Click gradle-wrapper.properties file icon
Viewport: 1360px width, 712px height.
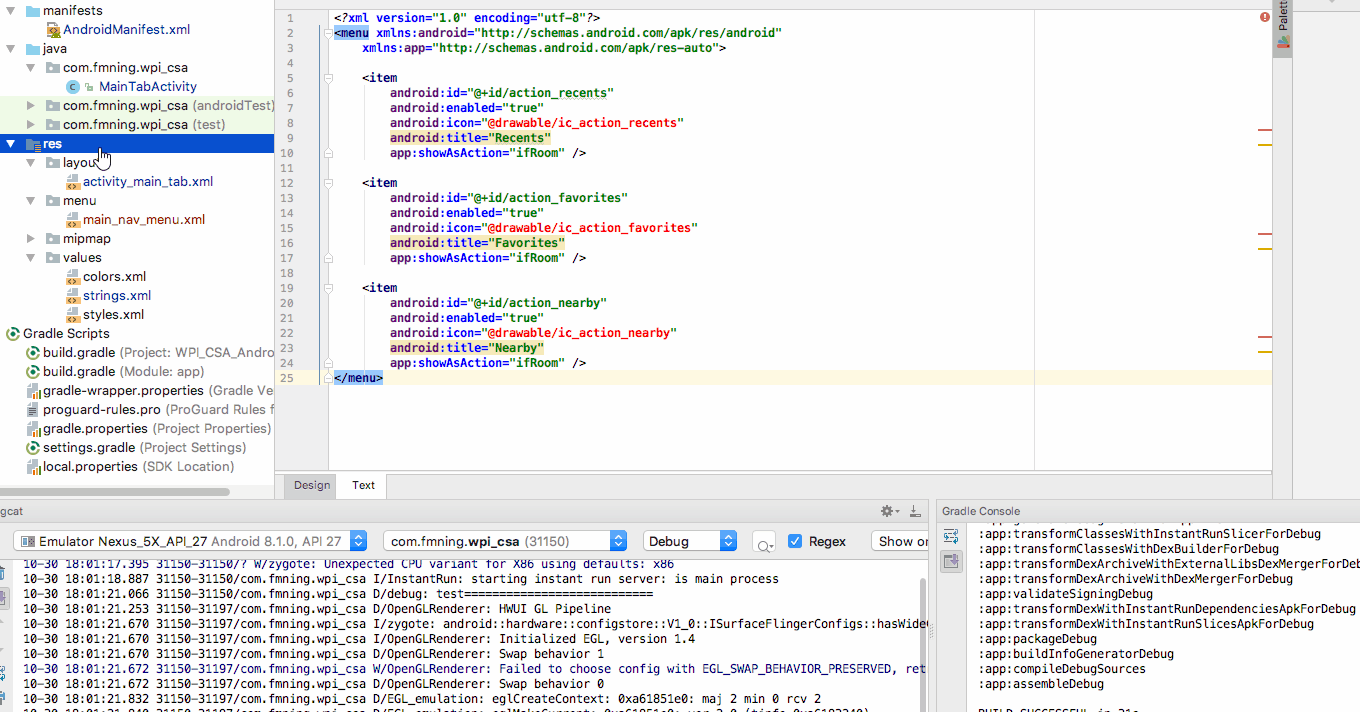pyautogui.click(x=33, y=391)
